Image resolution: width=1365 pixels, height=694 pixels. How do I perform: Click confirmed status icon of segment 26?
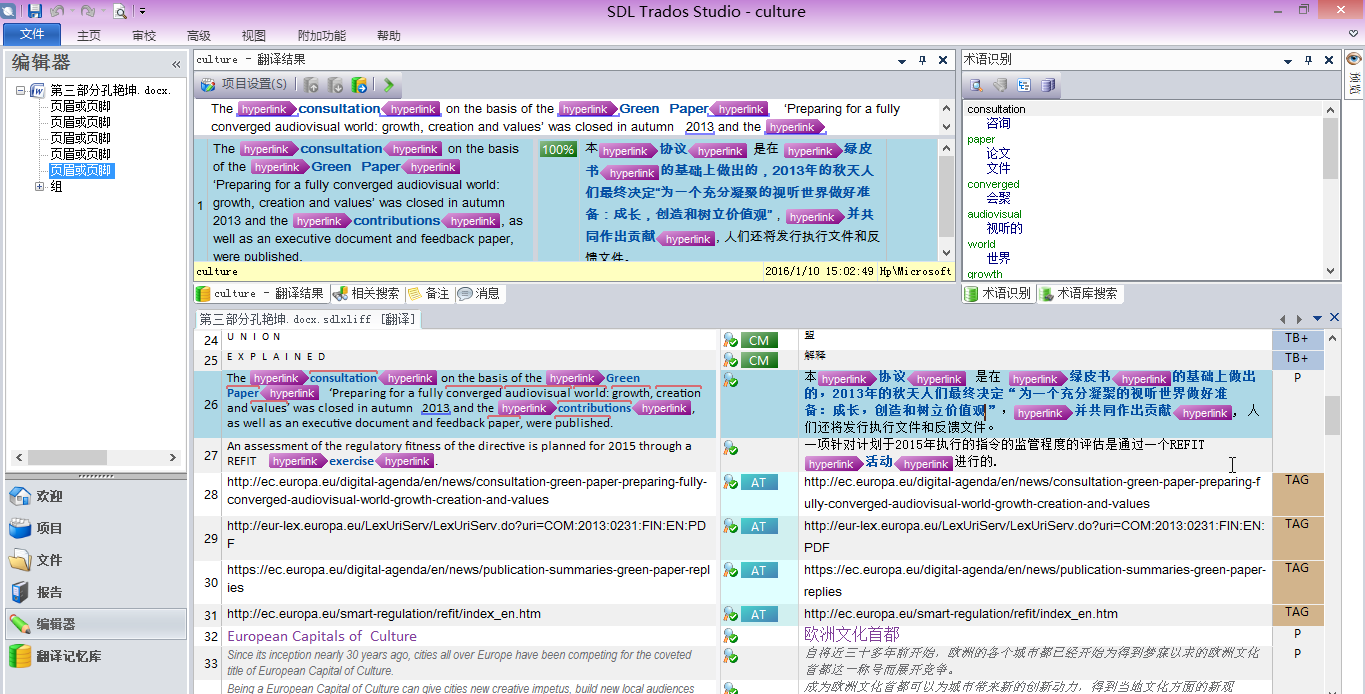(731, 381)
